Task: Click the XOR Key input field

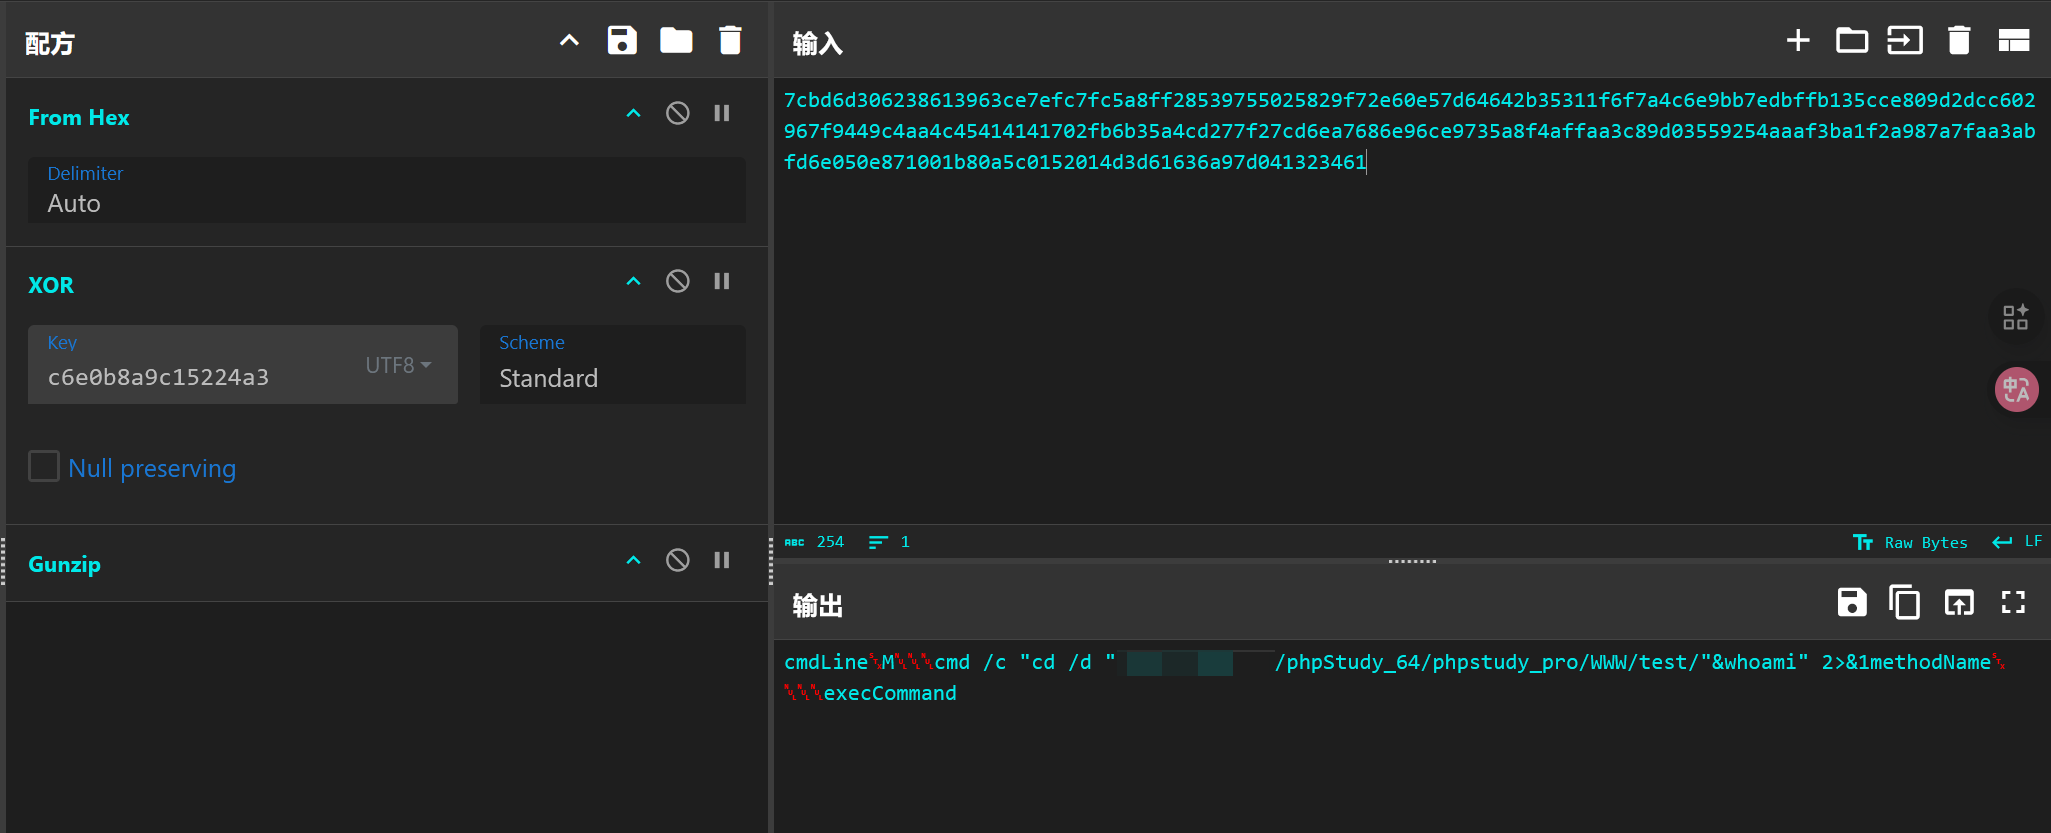Action: [200, 377]
